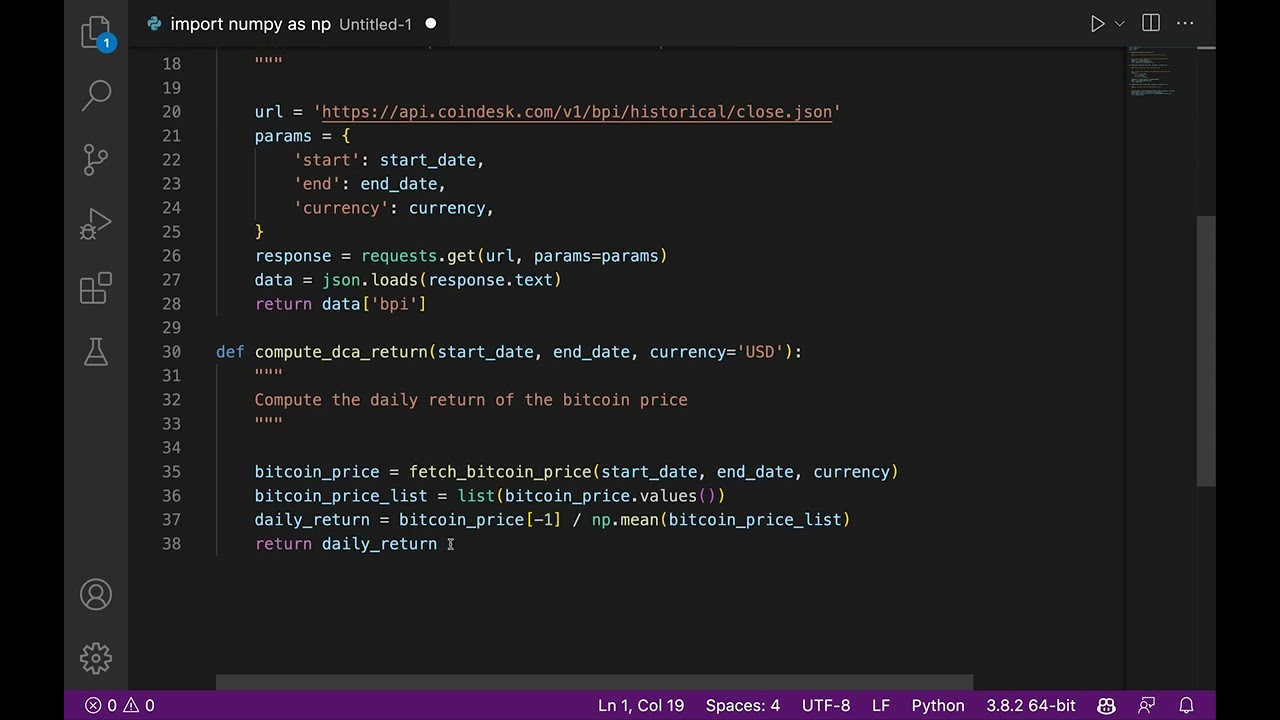The image size is (1280, 720).
Task: Open the More Actions ellipsis menu
Action: (1185, 23)
